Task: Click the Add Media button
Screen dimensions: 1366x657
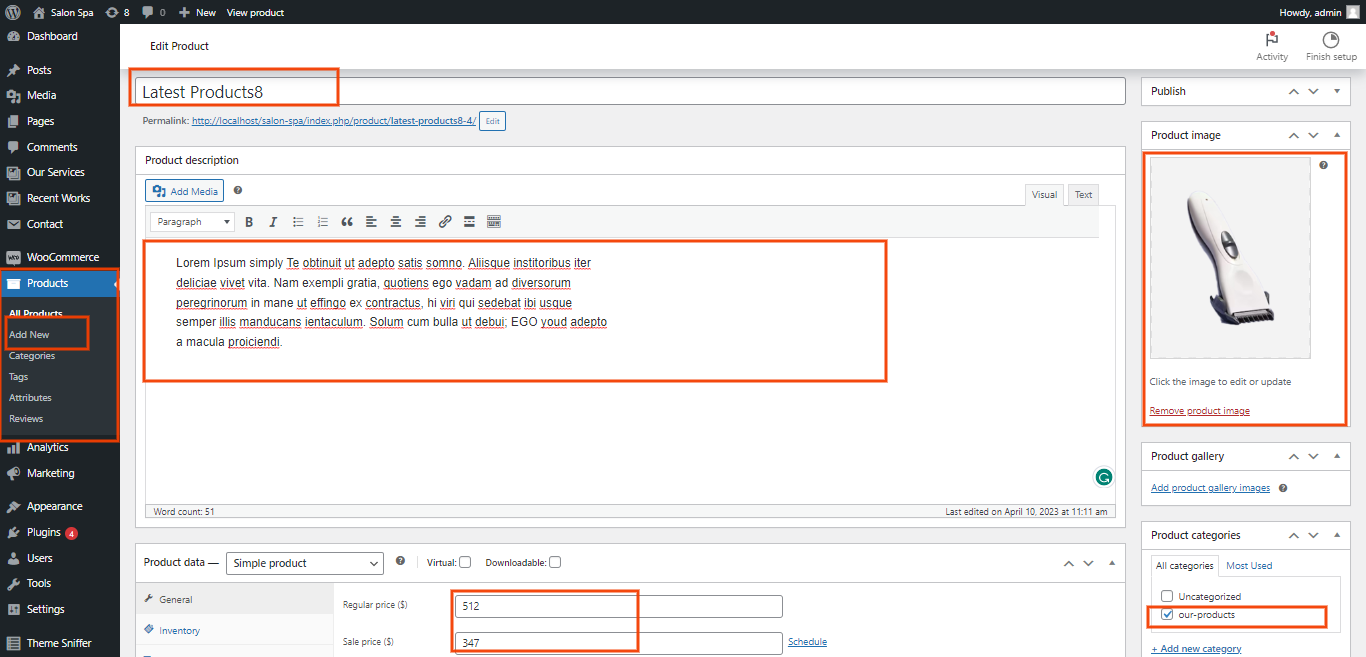Action: [185, 191]
